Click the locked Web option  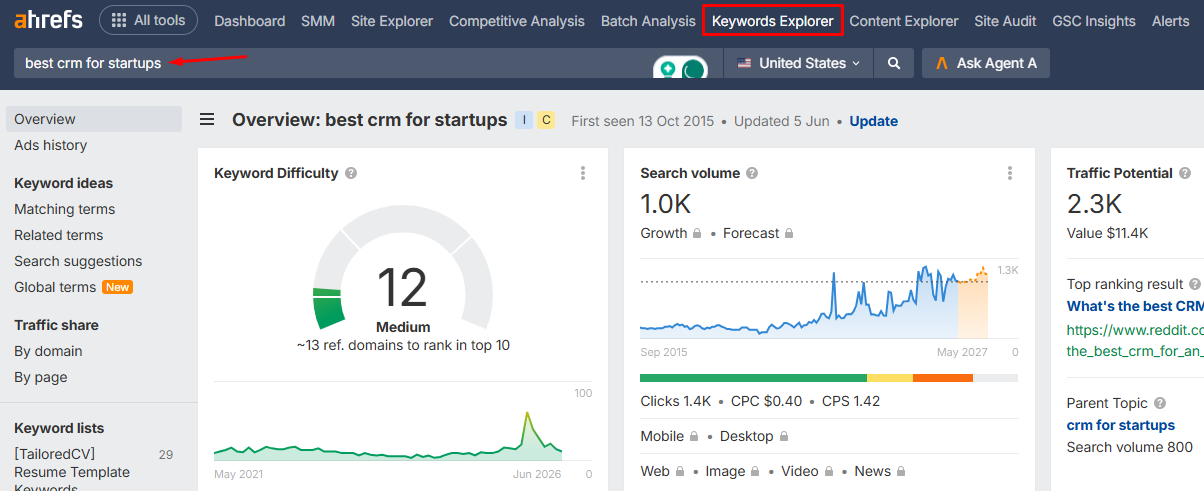coord(662,471)
